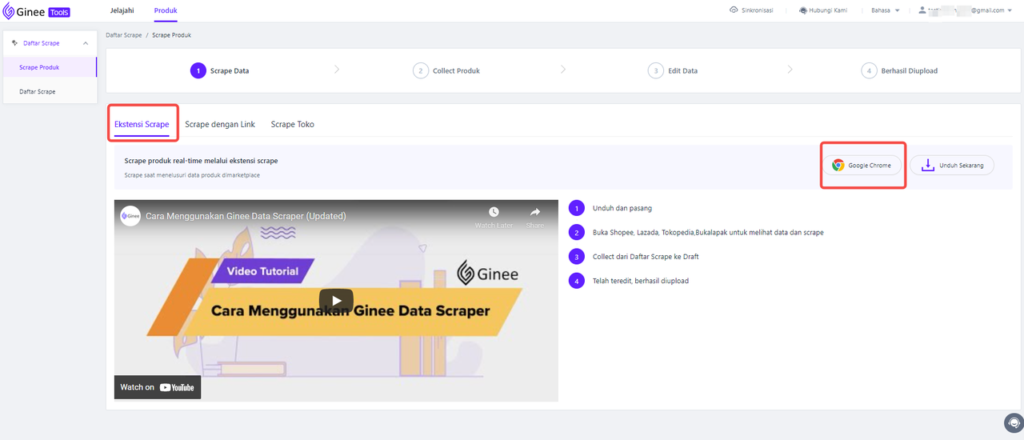This screenshot has width=1024, height=440.
Task: Click step 1 Scrape Data
Action: [x=219, y=71]
